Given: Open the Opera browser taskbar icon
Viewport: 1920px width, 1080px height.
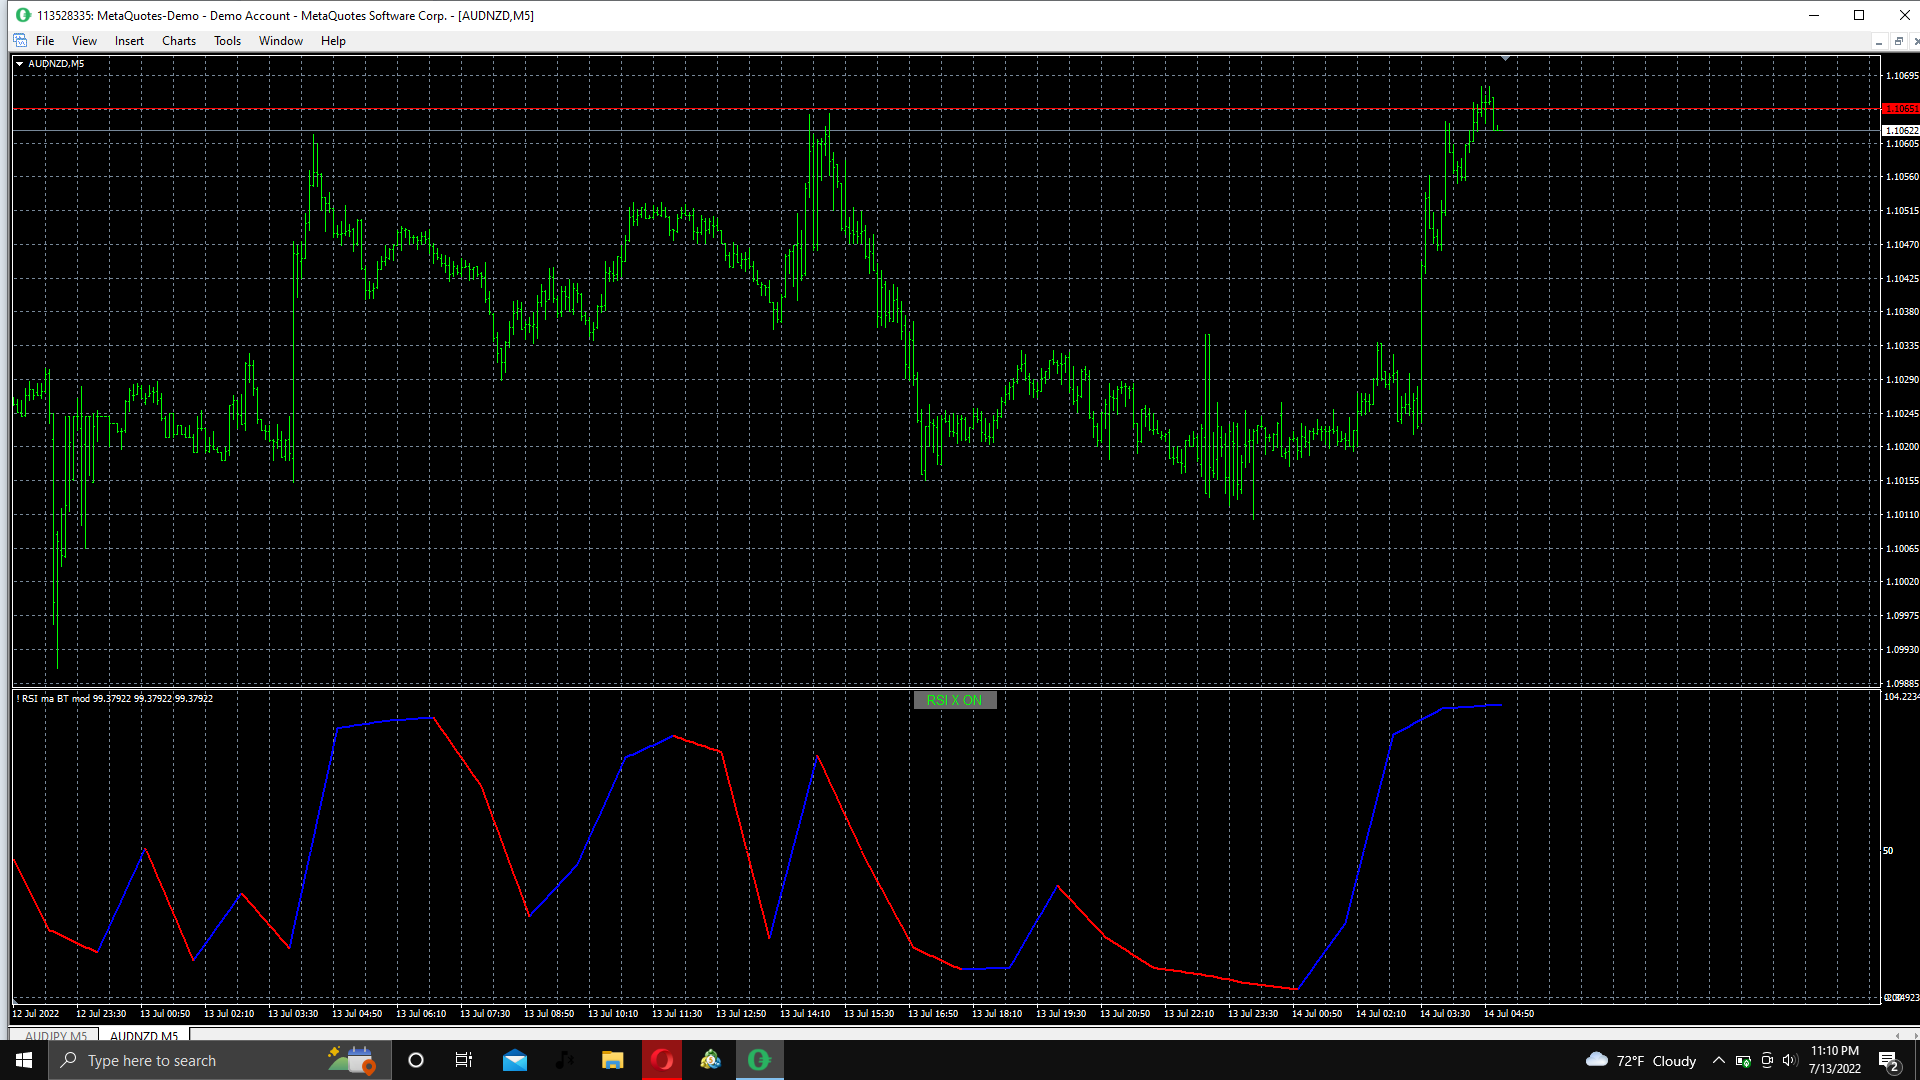Looking at the screenshot, I should [x=662, y=1060].
